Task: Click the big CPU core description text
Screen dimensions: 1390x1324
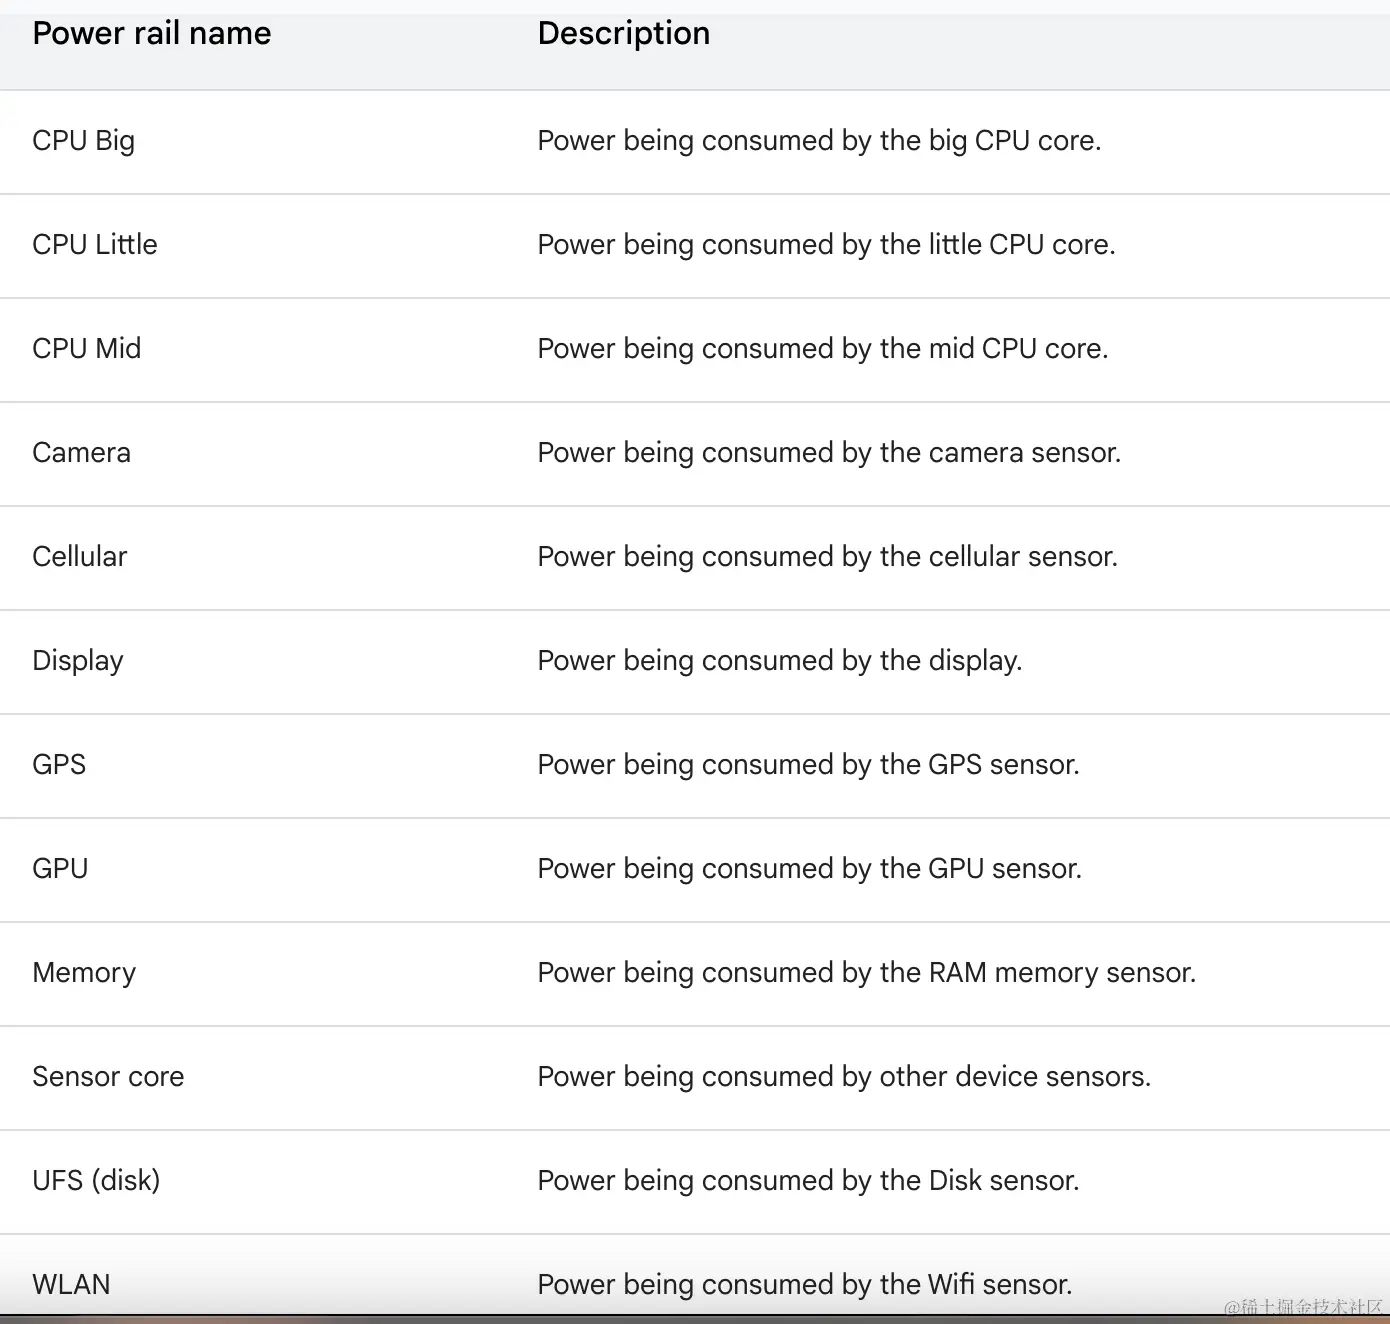Action: tap(819, 141)
